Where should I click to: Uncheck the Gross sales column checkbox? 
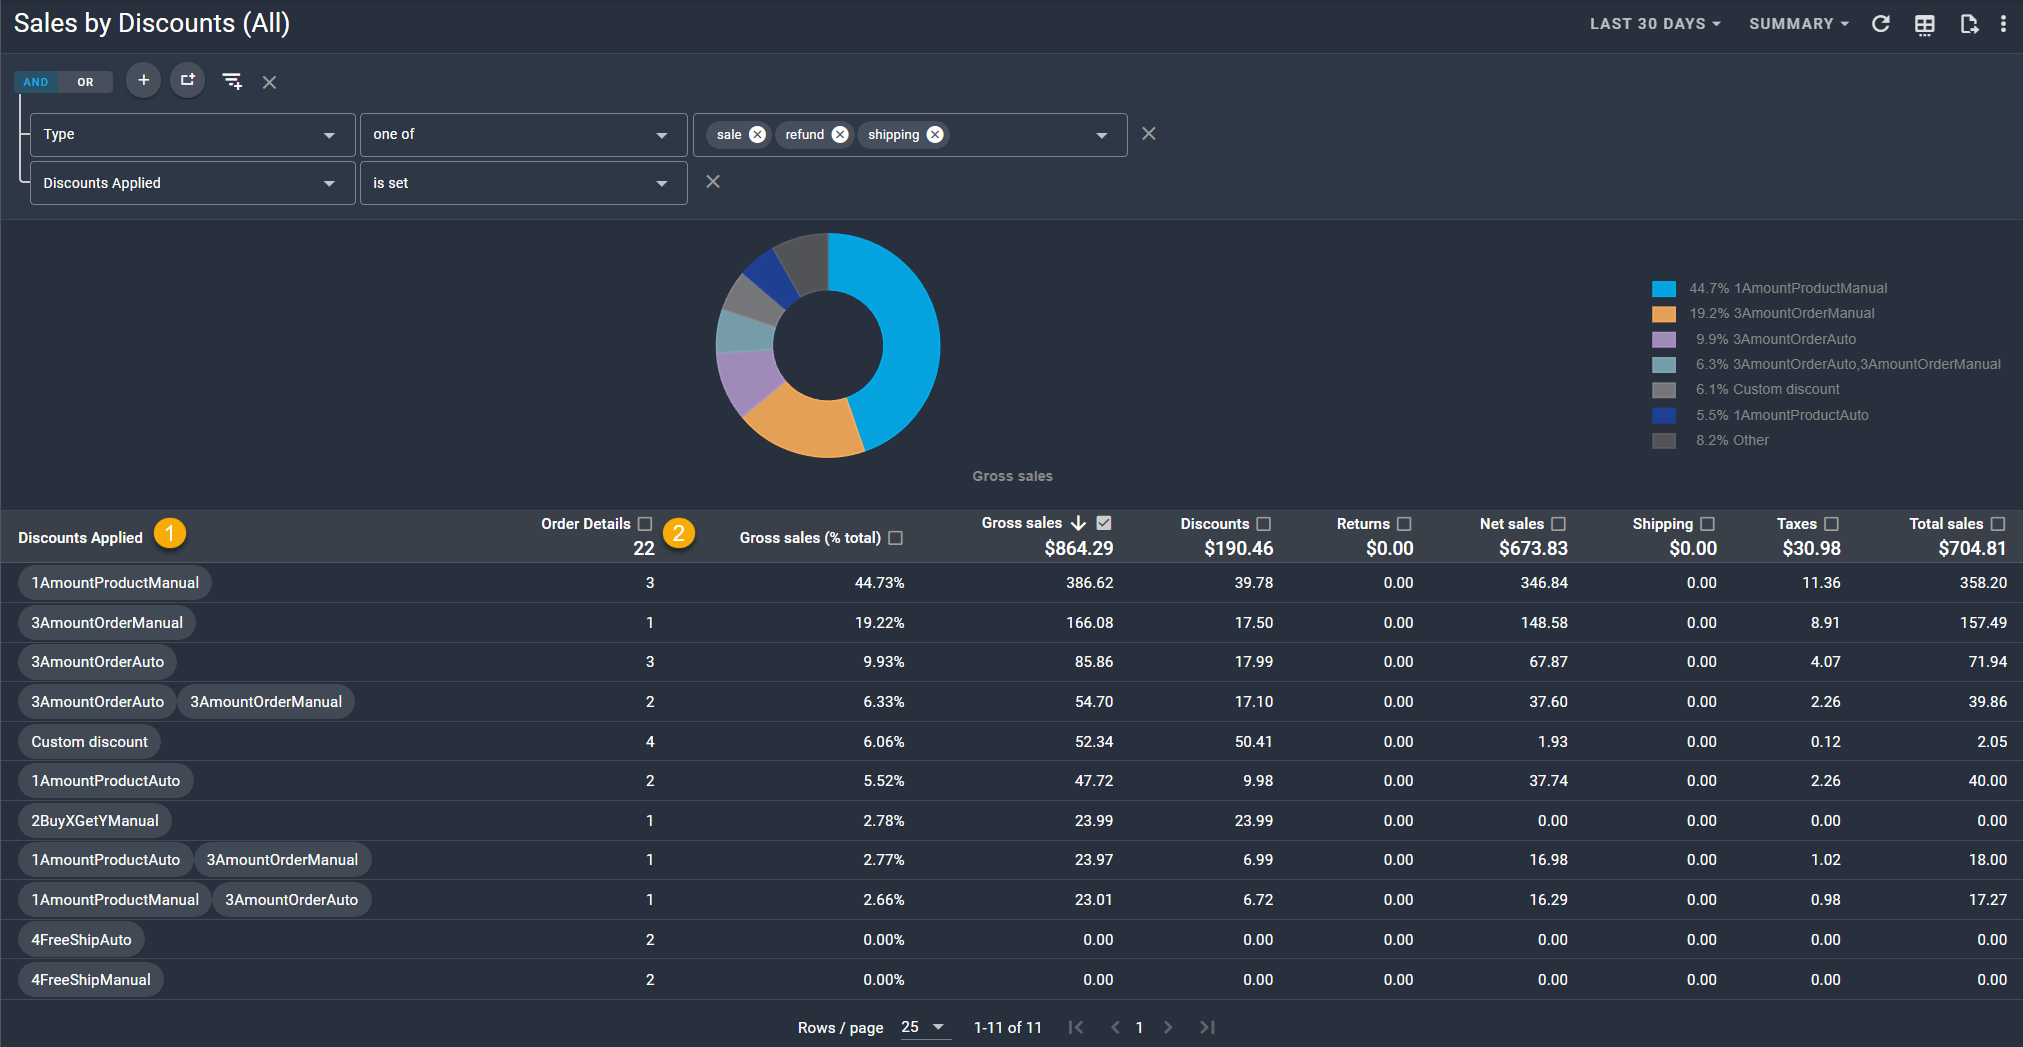[x=1104, y=523]
